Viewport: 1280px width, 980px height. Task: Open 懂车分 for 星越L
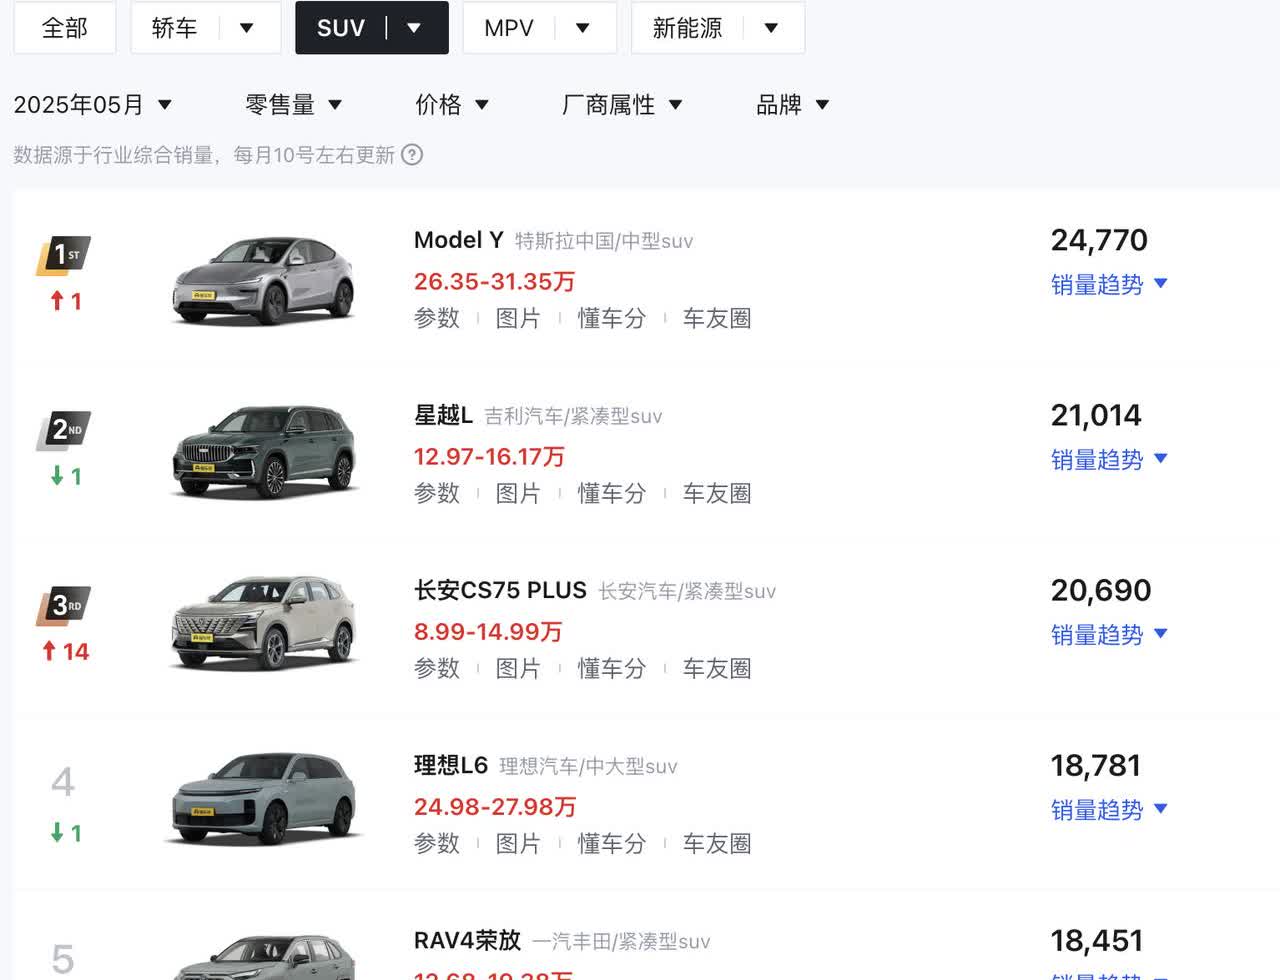click(611, 493)
